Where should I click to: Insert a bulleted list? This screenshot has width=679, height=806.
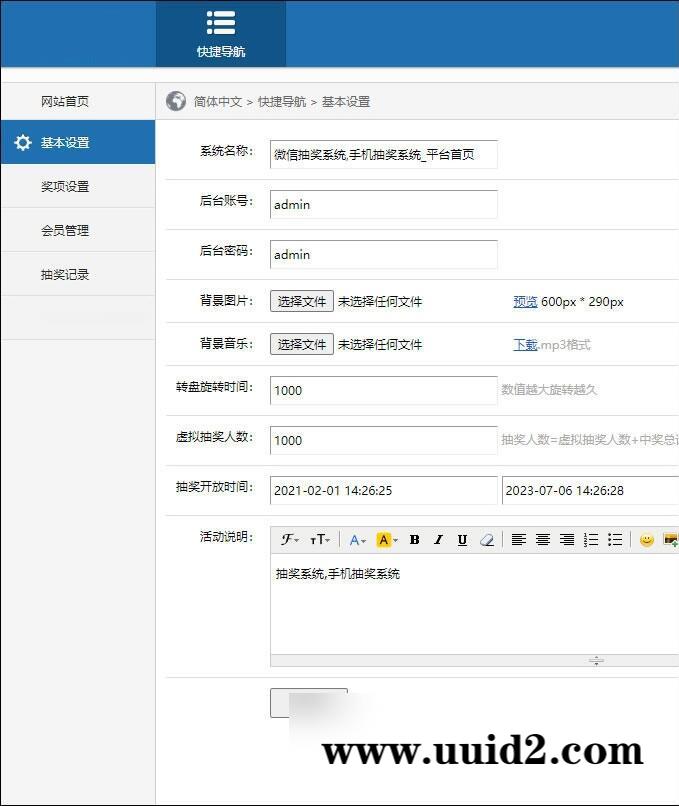point(615,539)
